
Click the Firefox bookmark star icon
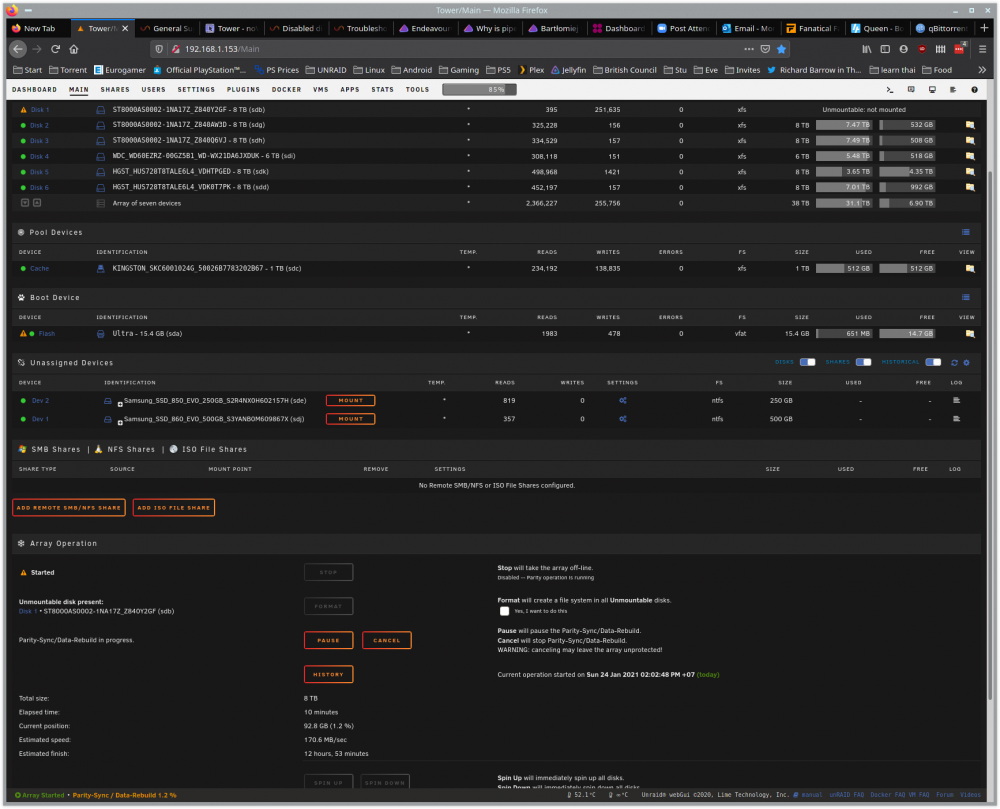tap(781, 49)
